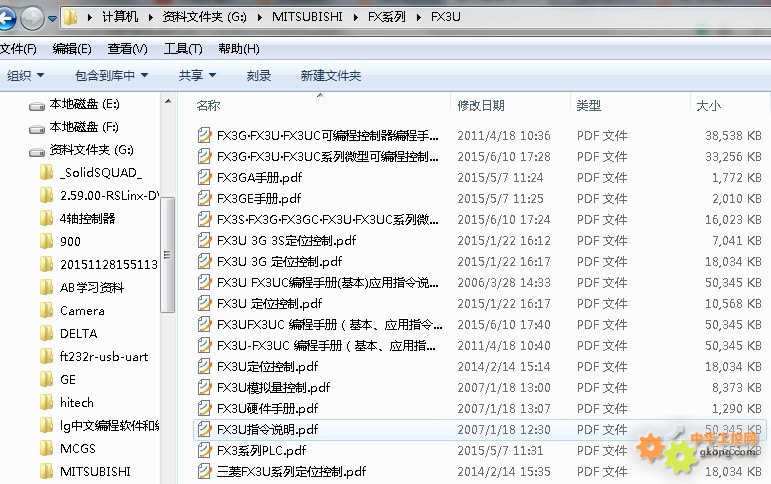
Task: Click PDF icon of FX3G·FX3U·FX3UC系列微型可编程控制
Action: pyautogui.click(x=204, y=156)
